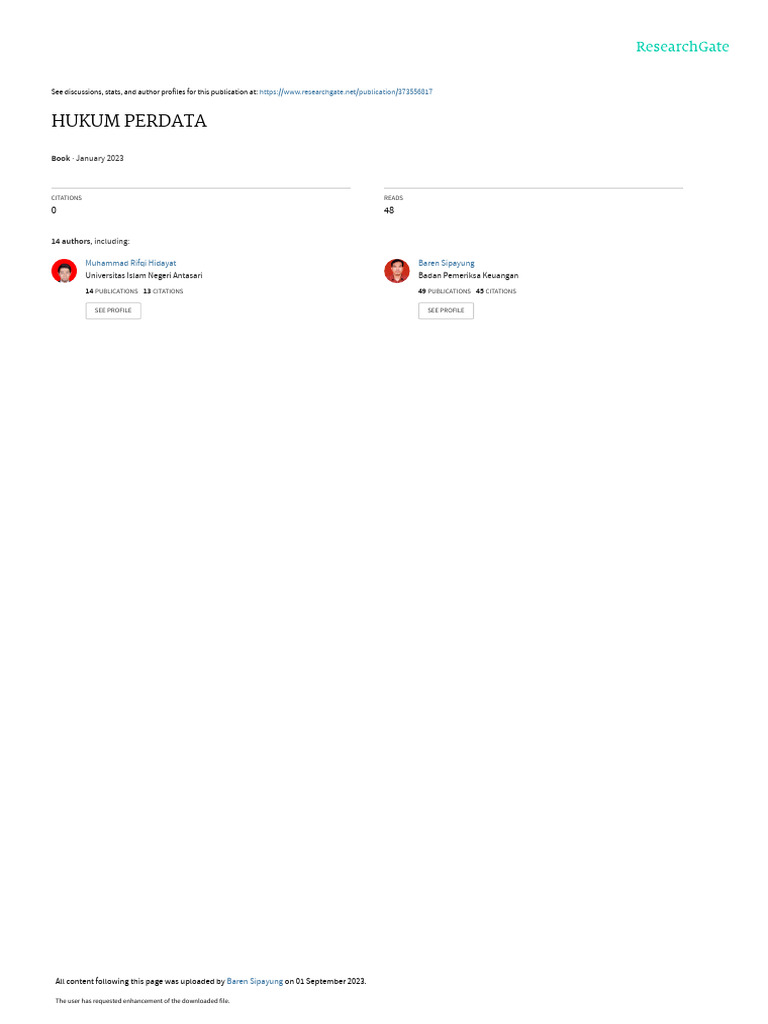The width and height of the screenshot is (768, 1024).
Task: Click the Citations count label
Action: coord(67,198)
